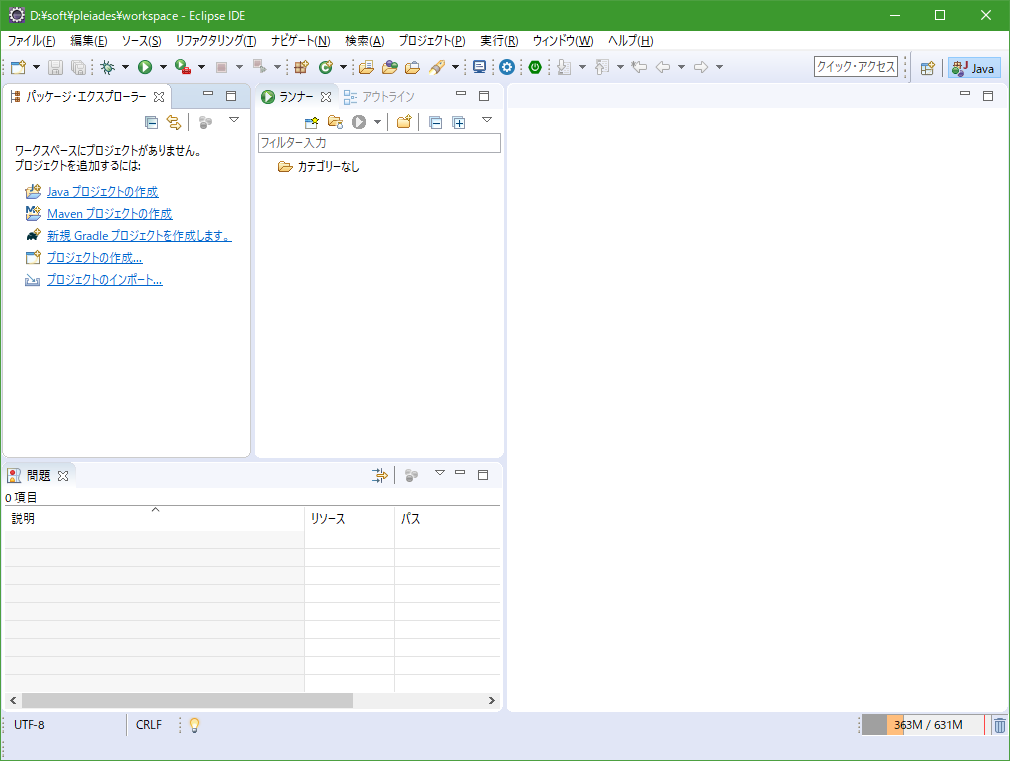
Task: Select the Java perspective button
Action: click(x=974, y=68)
